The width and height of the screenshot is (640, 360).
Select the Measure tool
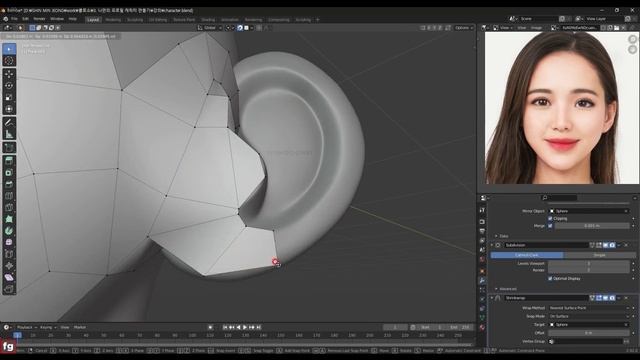9,134
